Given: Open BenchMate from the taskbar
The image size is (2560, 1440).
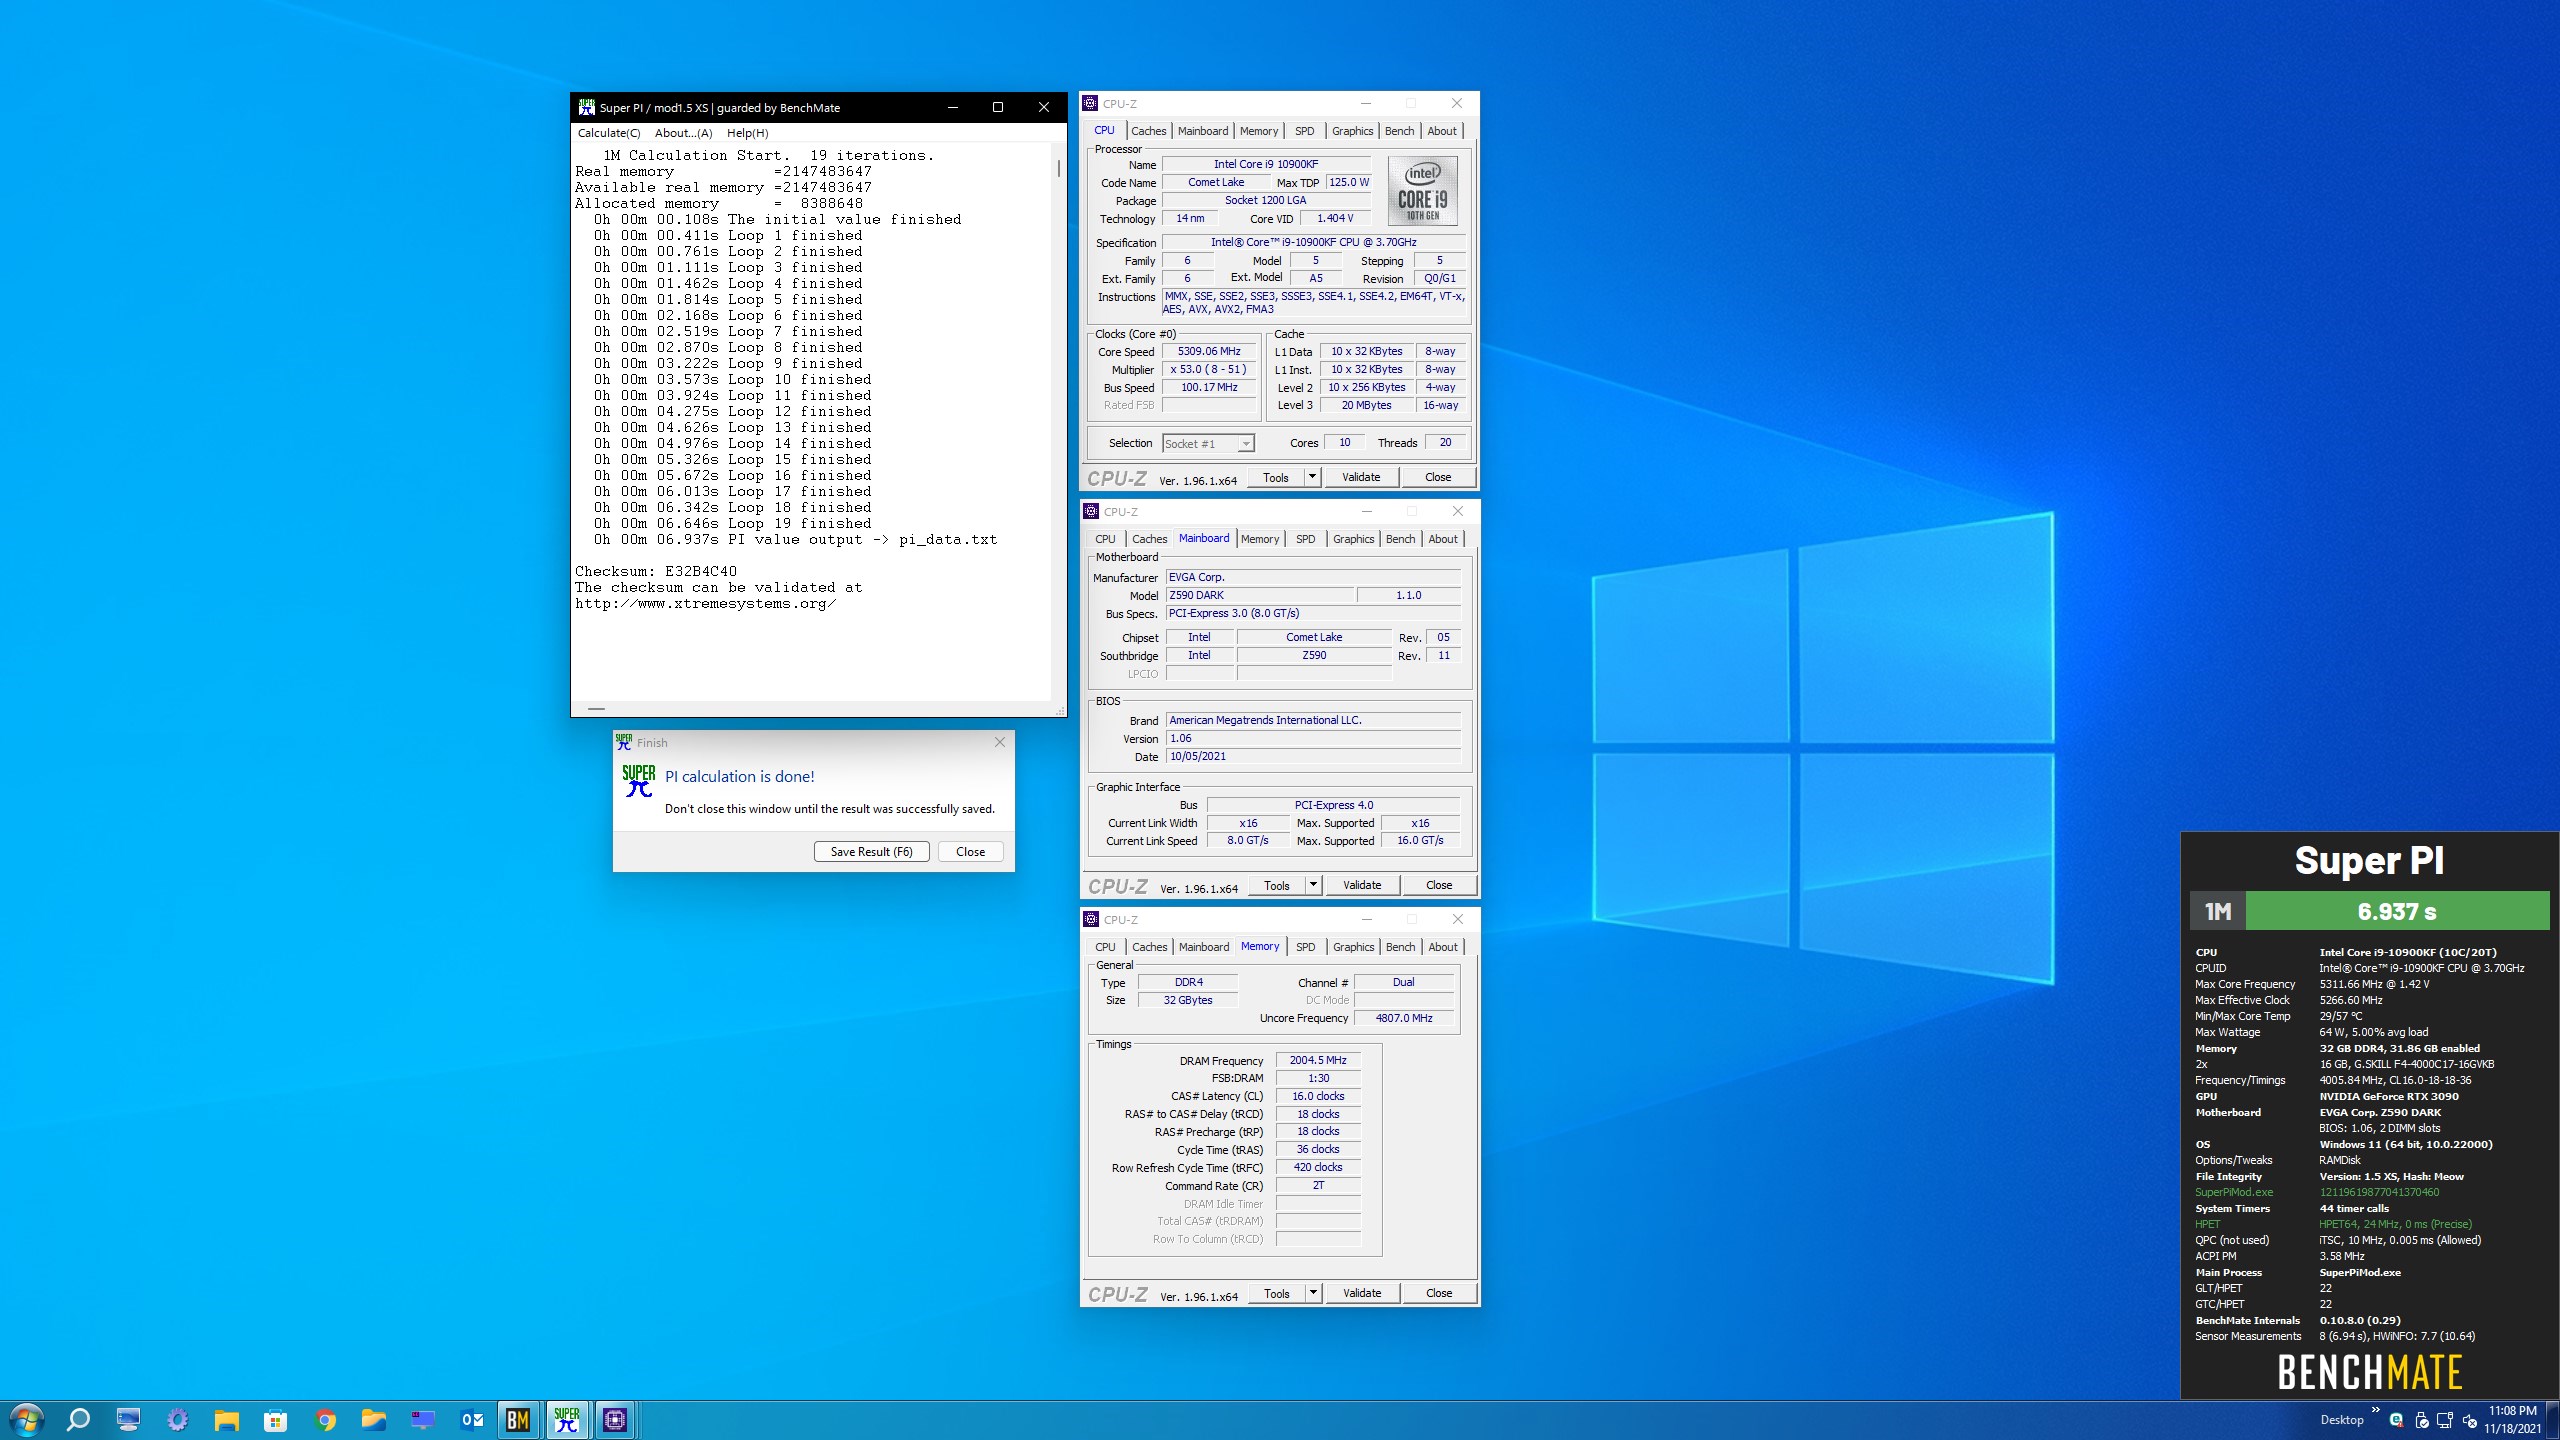Looking at the screenshot, I should (x=517, y=1419).
